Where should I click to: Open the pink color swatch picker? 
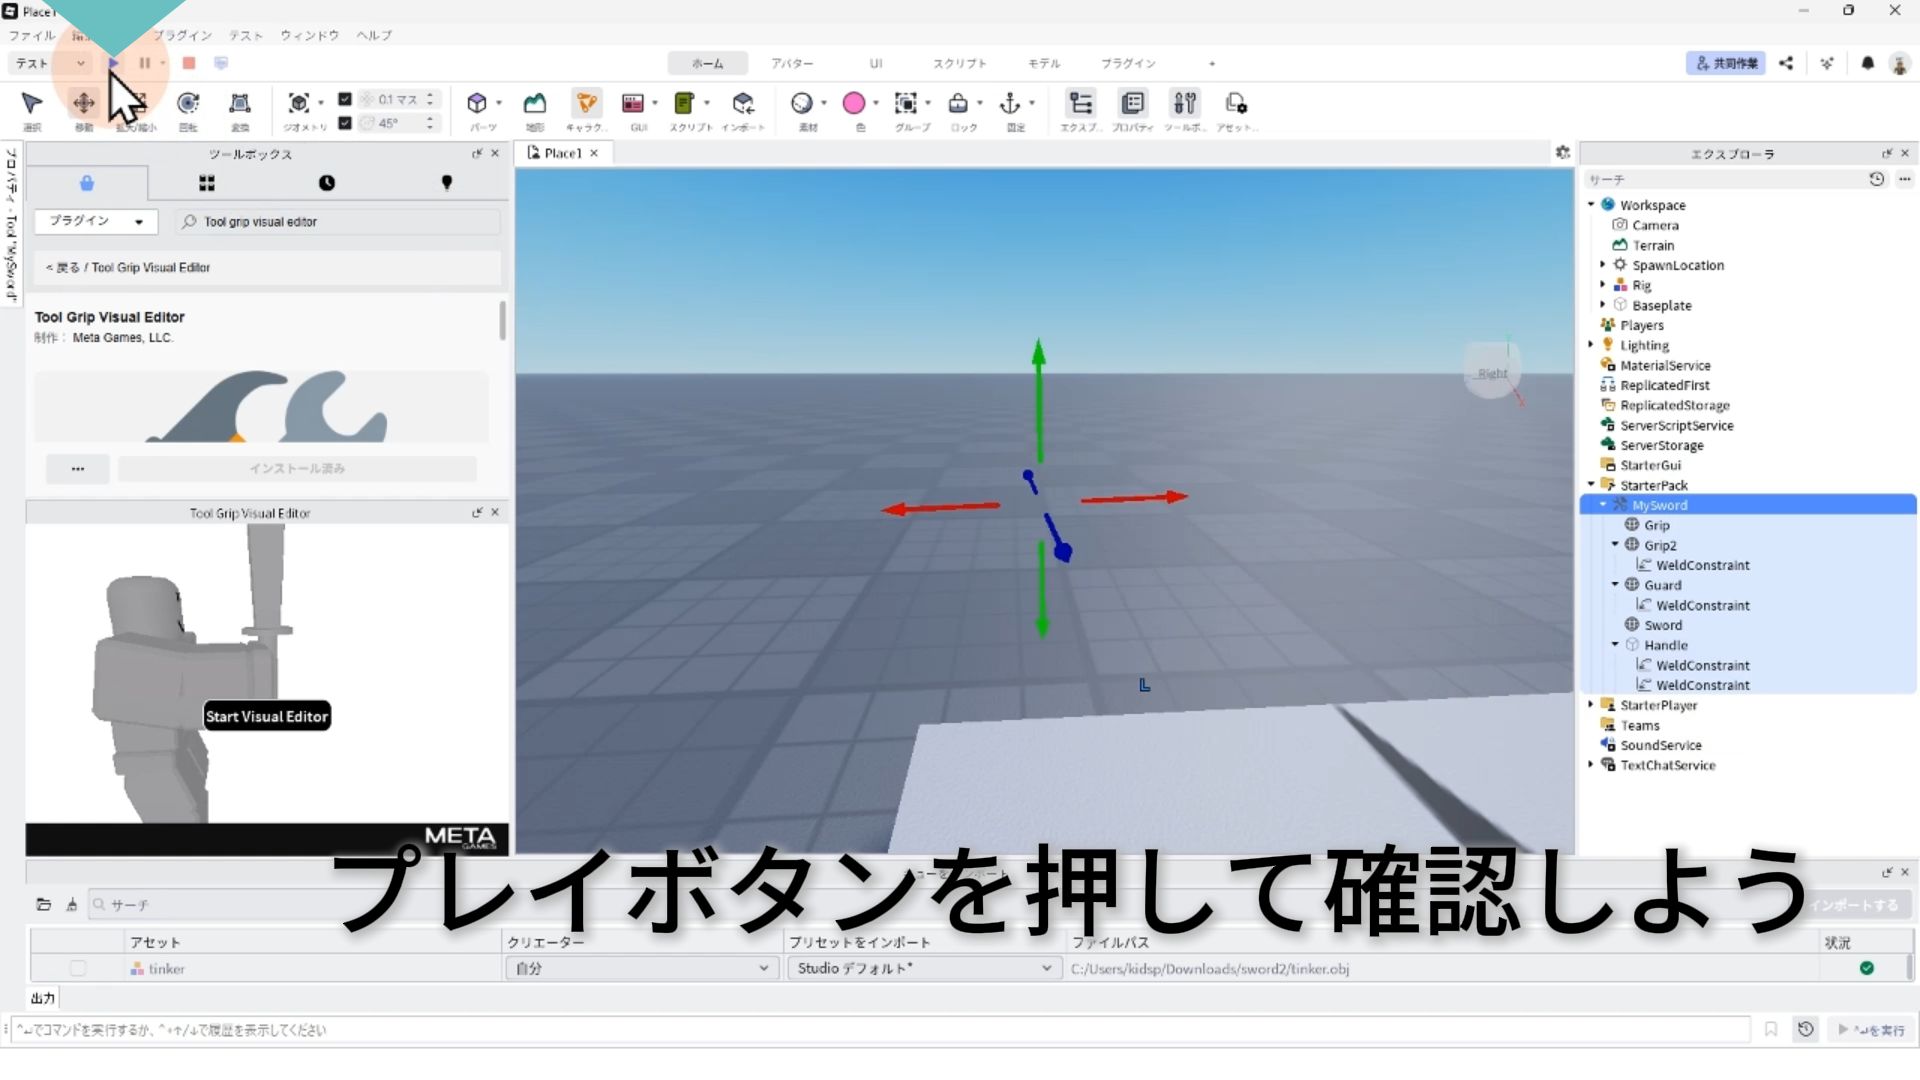(x=854, y=104)
